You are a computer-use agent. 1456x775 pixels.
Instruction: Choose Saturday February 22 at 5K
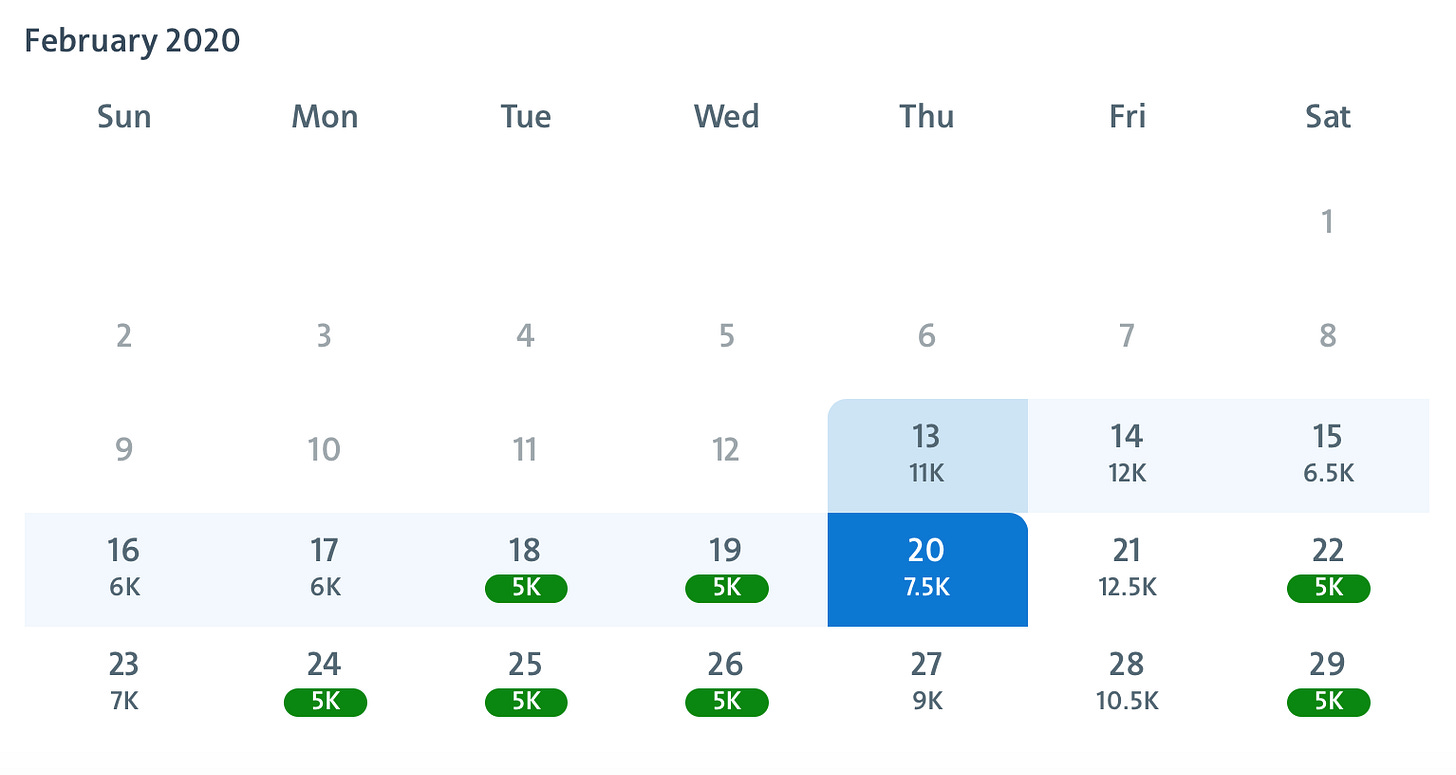pyautogui.click(x=1328, y=568)
